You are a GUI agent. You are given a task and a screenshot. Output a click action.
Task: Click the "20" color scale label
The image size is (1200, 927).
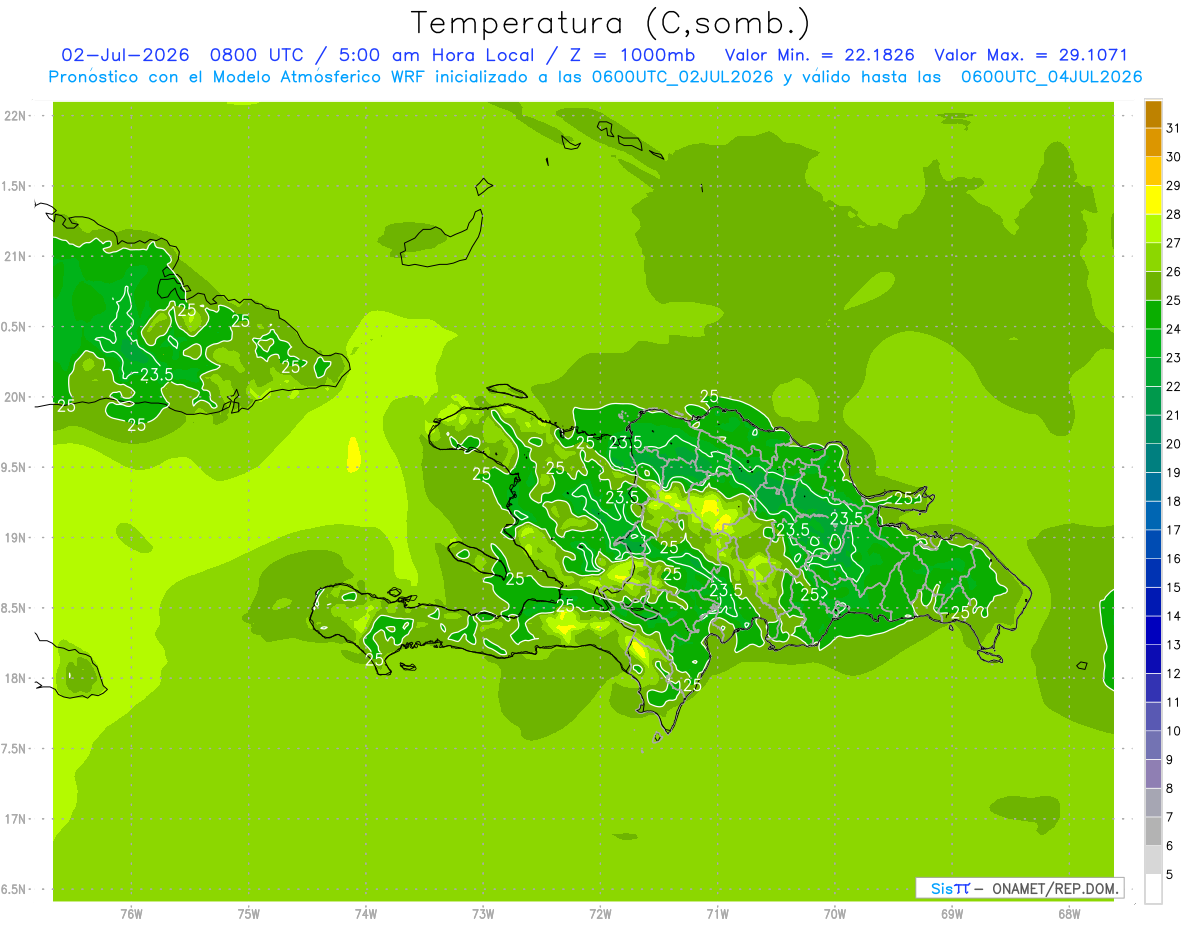tap(1173, 444)
